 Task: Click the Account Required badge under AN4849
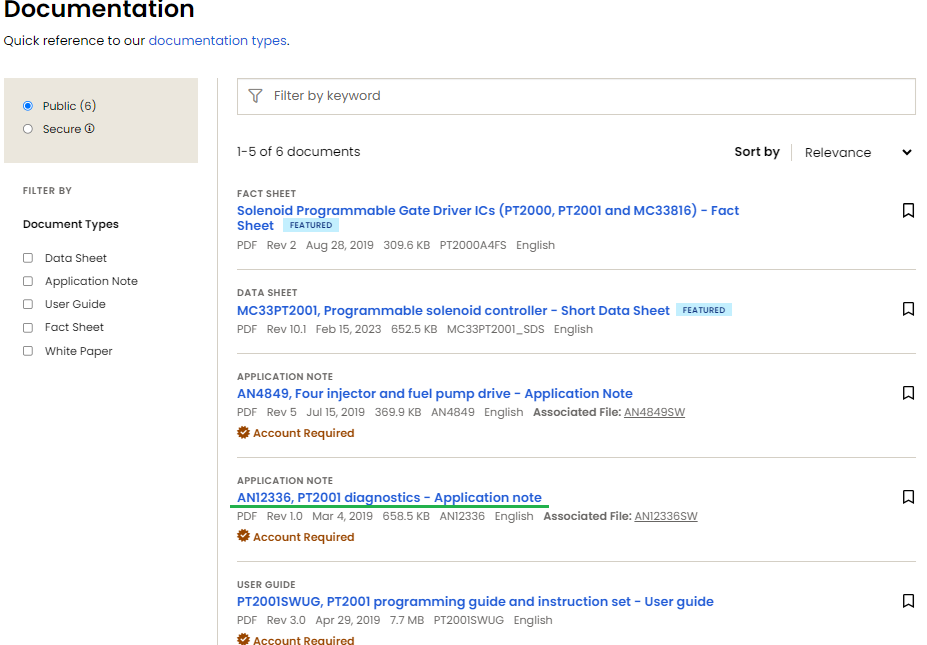pyautogui.click(x=296, y=432)
